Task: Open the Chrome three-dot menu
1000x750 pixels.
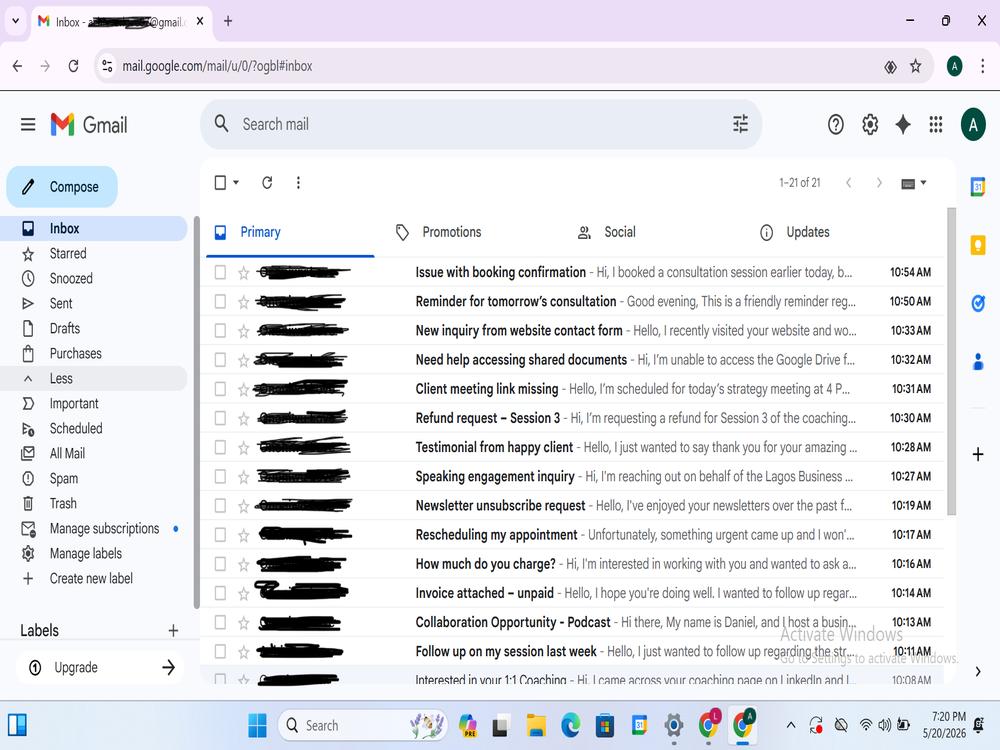Action: click(x=982, y=66)
